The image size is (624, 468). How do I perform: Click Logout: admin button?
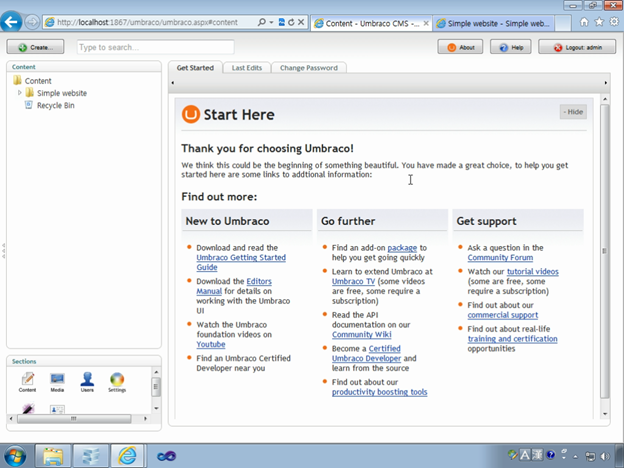click(577, 47)
